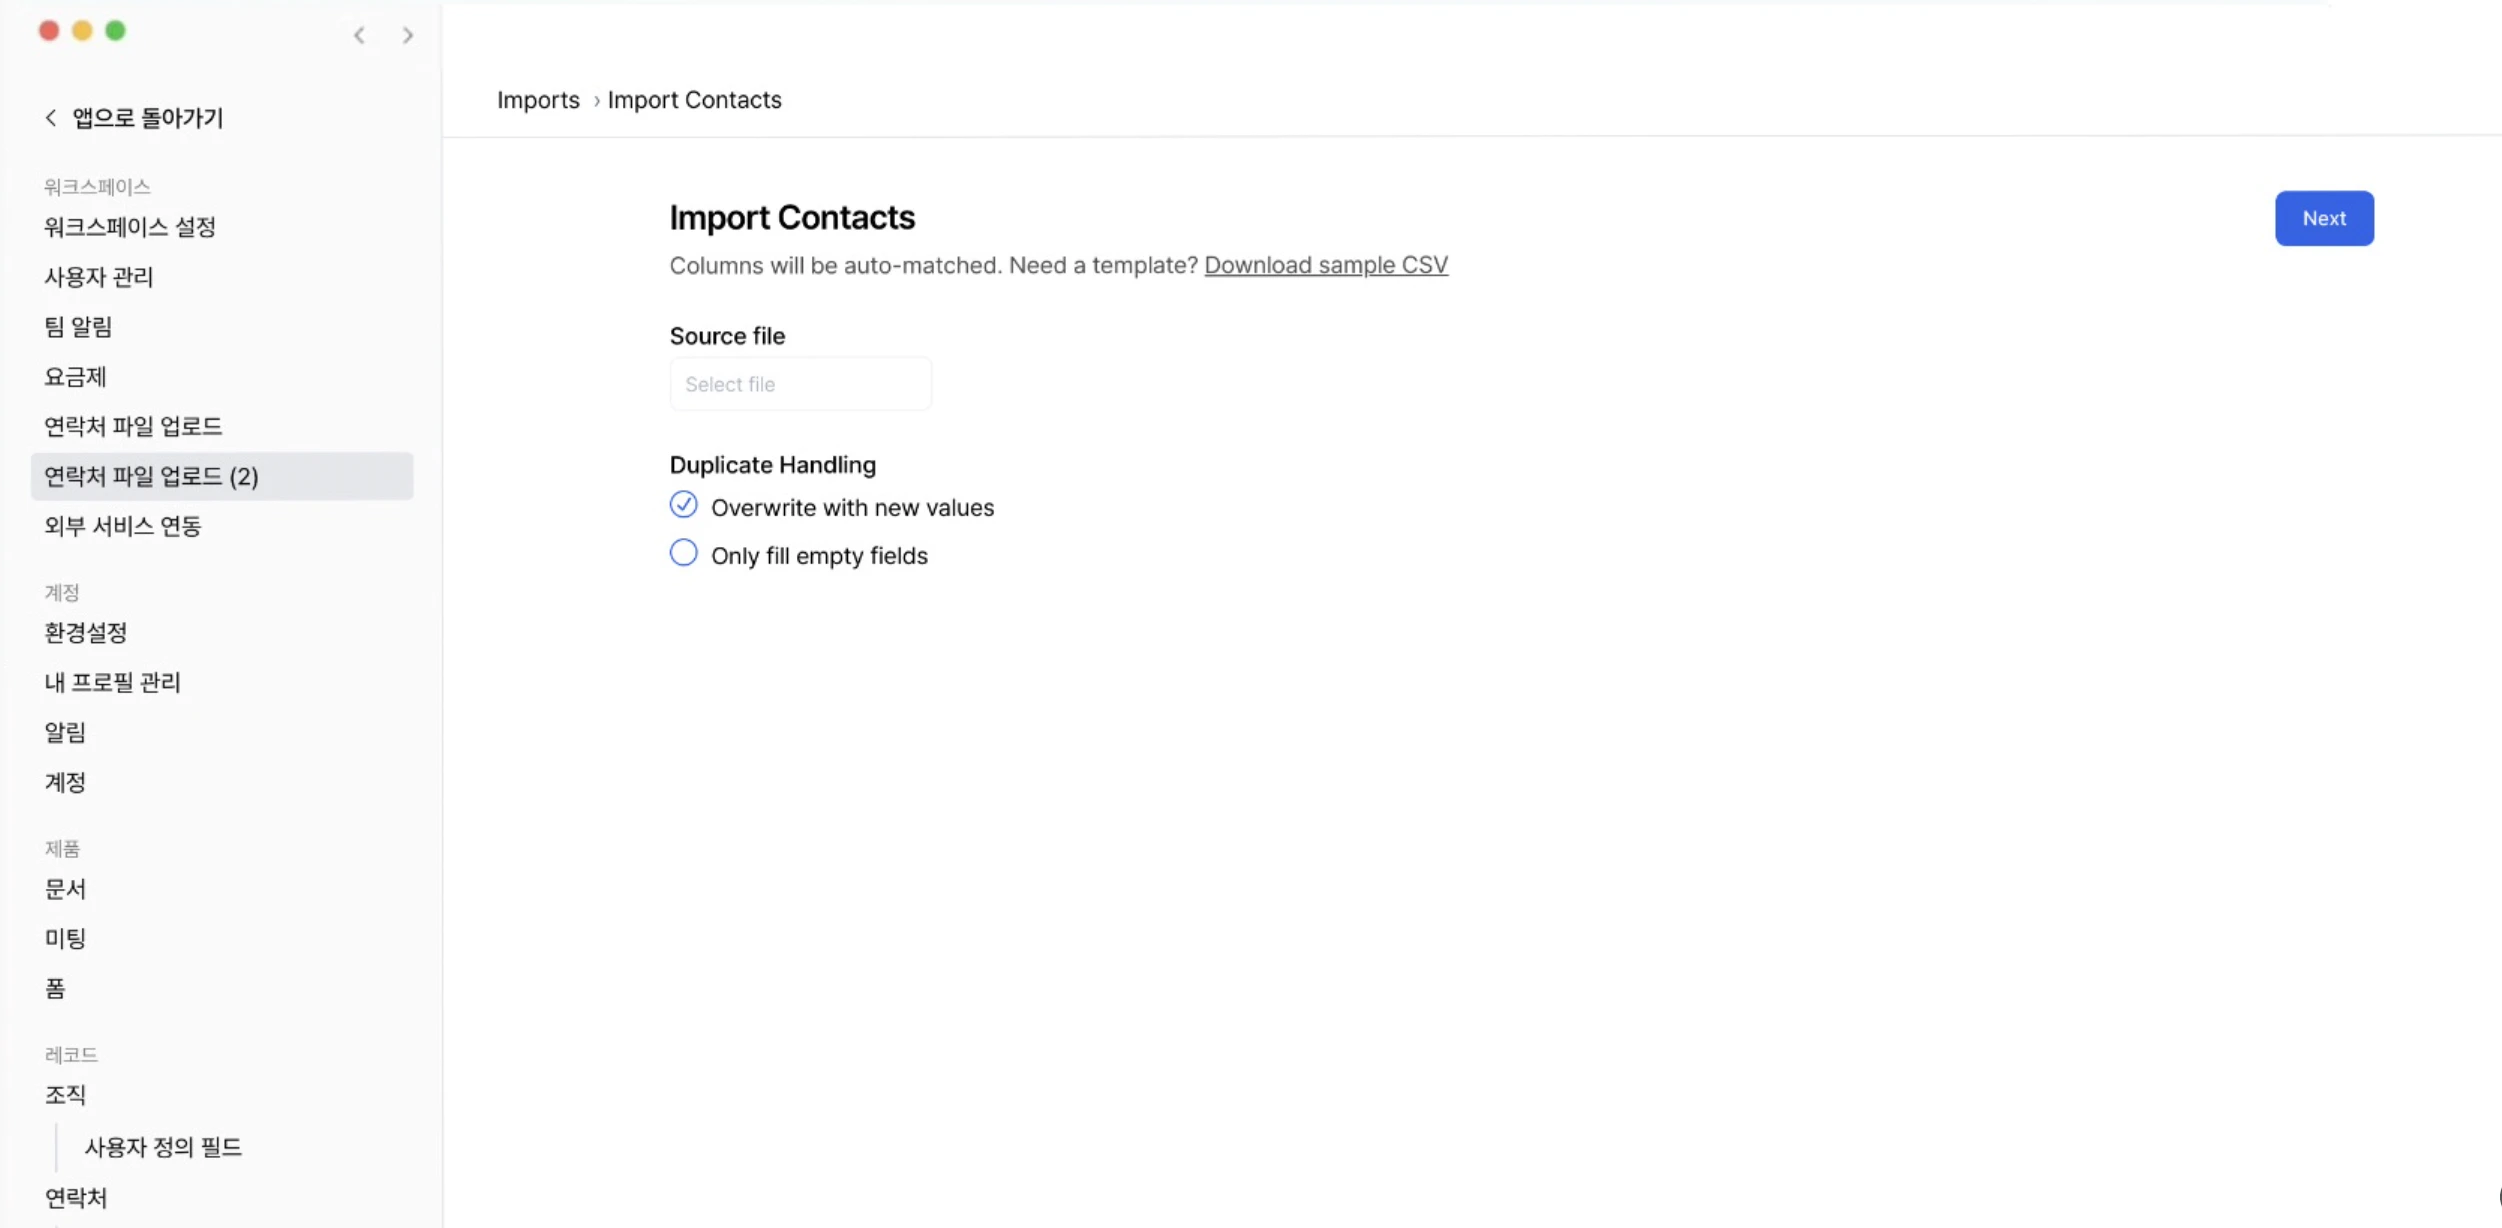The image size is (2502, 1228).
Task: Go to 내 프로필 관리
Action: (112, 682)
